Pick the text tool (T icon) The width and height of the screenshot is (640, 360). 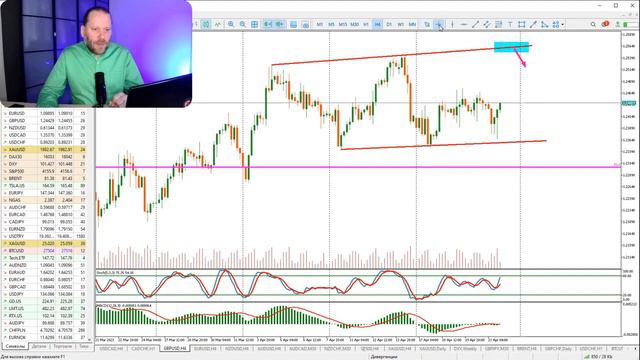point(510,24)
